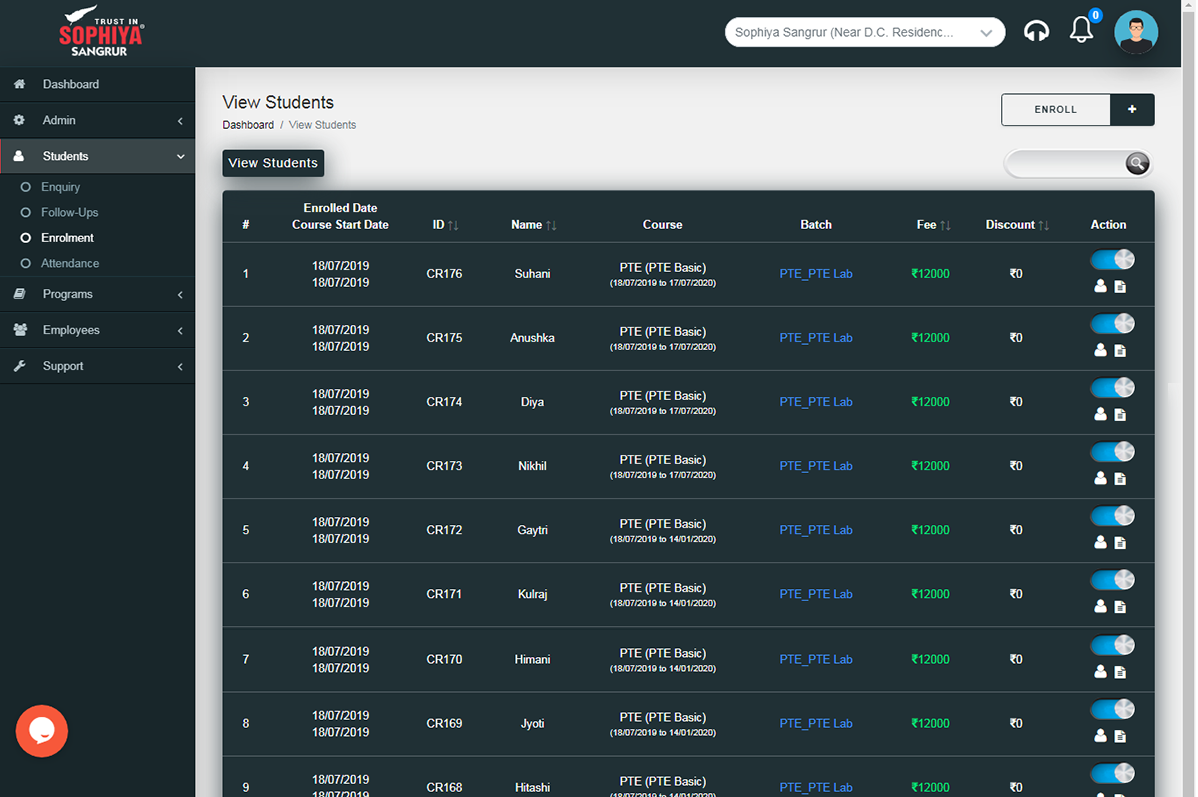Click student ID CR170
The width and height of the screenshot is (1198, 797).
(x=444, y=659)
